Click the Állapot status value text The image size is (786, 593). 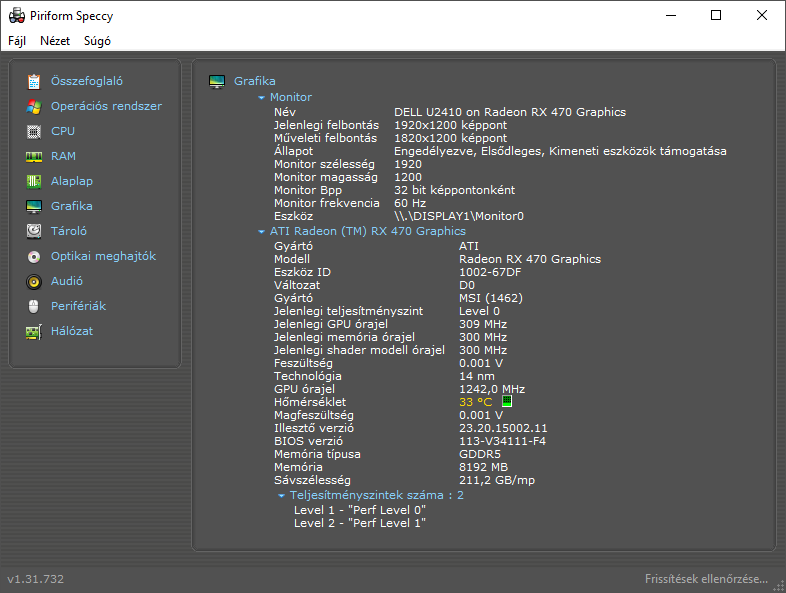tap(560, 151)
